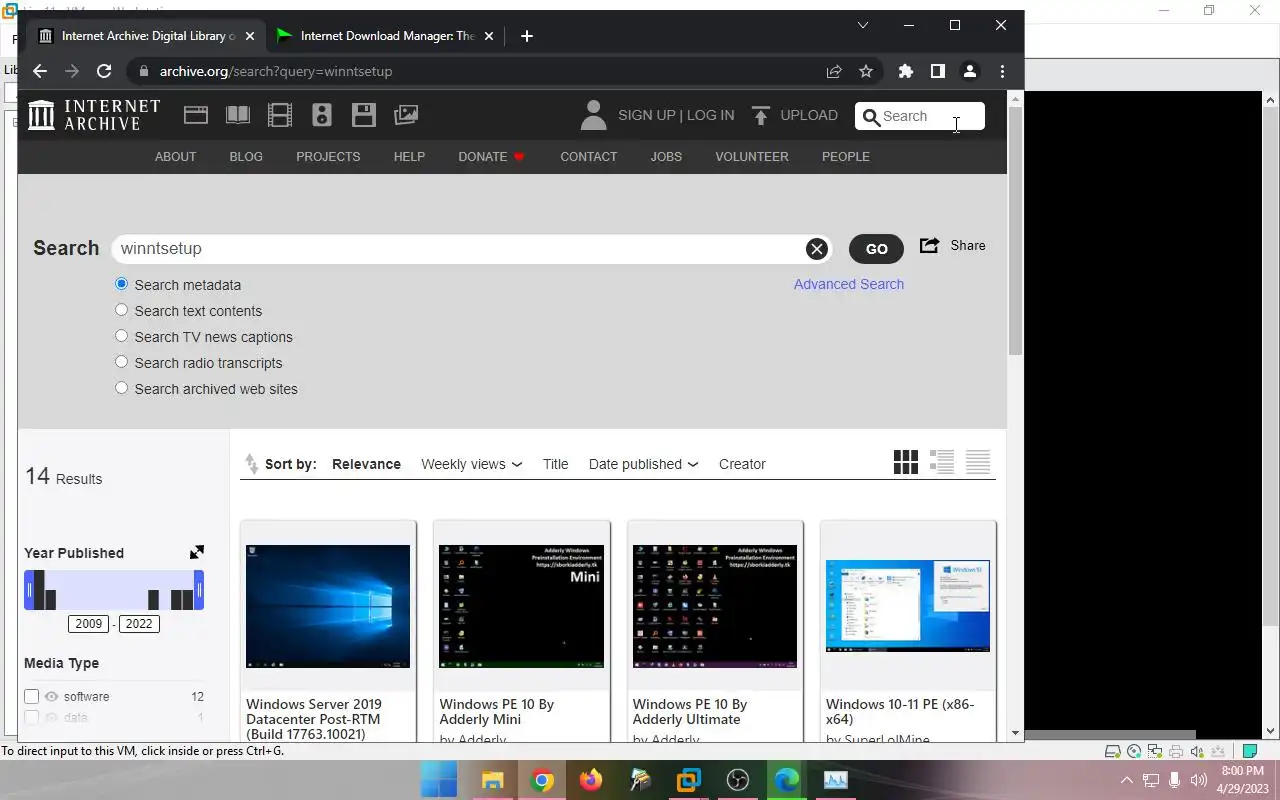Bookmark this page with the star
Viewport: 1280px width, 800px height.
coord(866,71)
